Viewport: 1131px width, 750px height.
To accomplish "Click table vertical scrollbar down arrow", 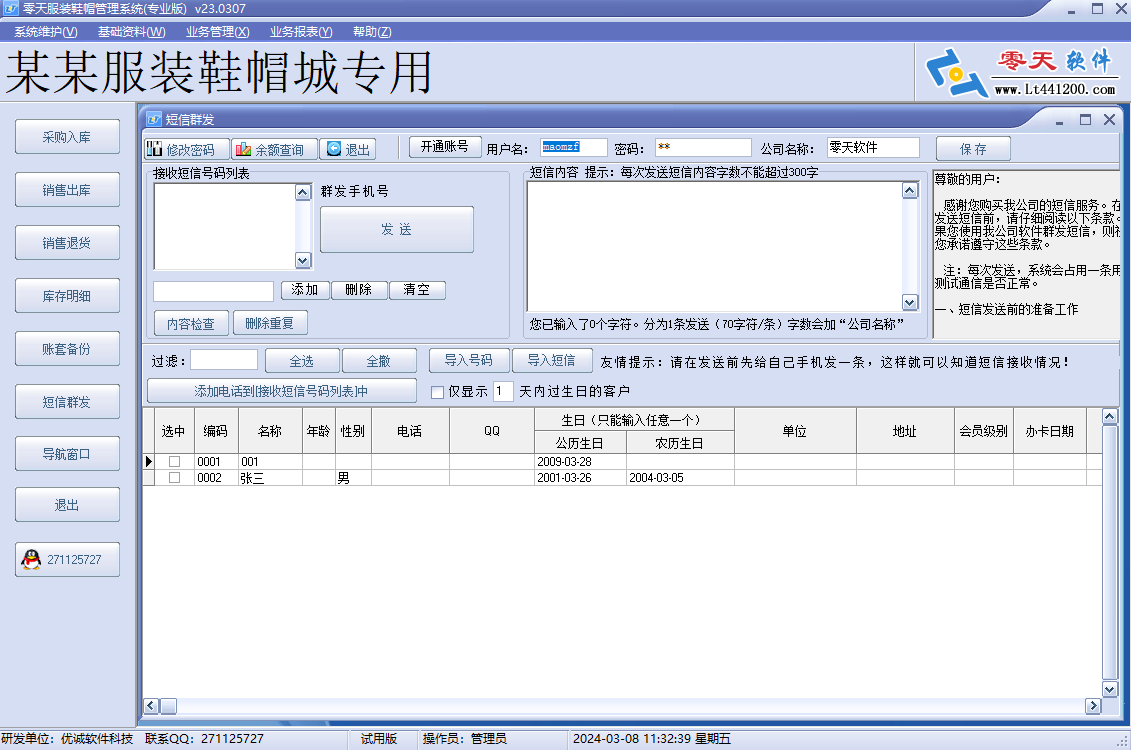I will coord(1110,689).
